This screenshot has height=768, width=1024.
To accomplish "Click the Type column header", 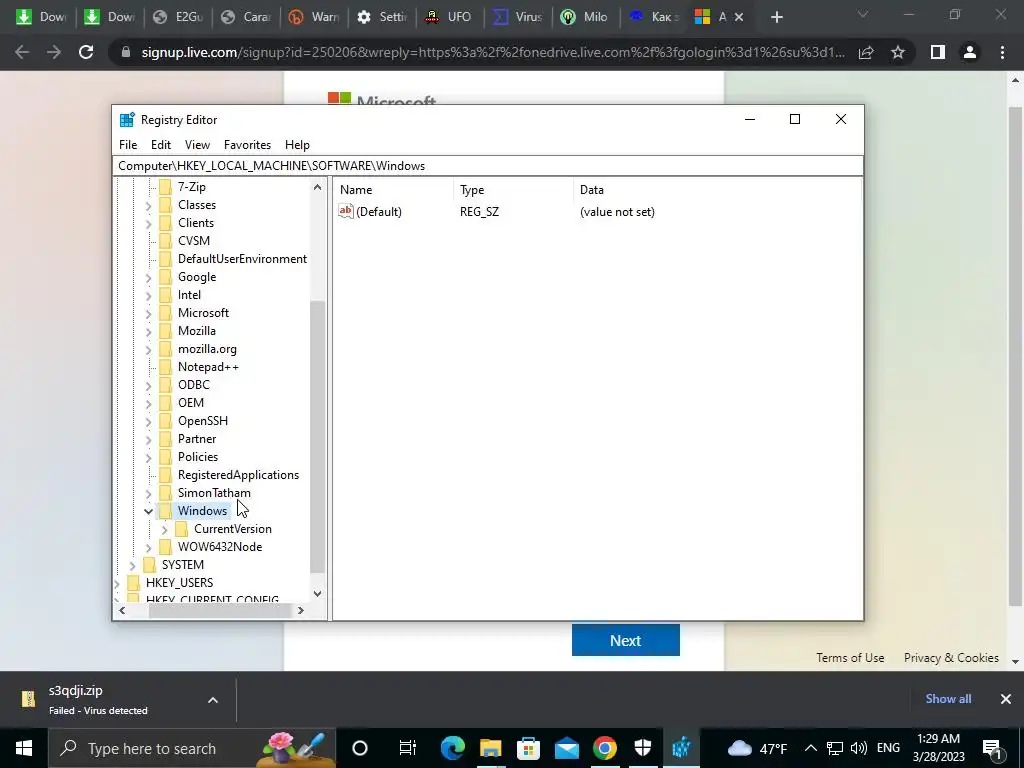I will 513,190.
